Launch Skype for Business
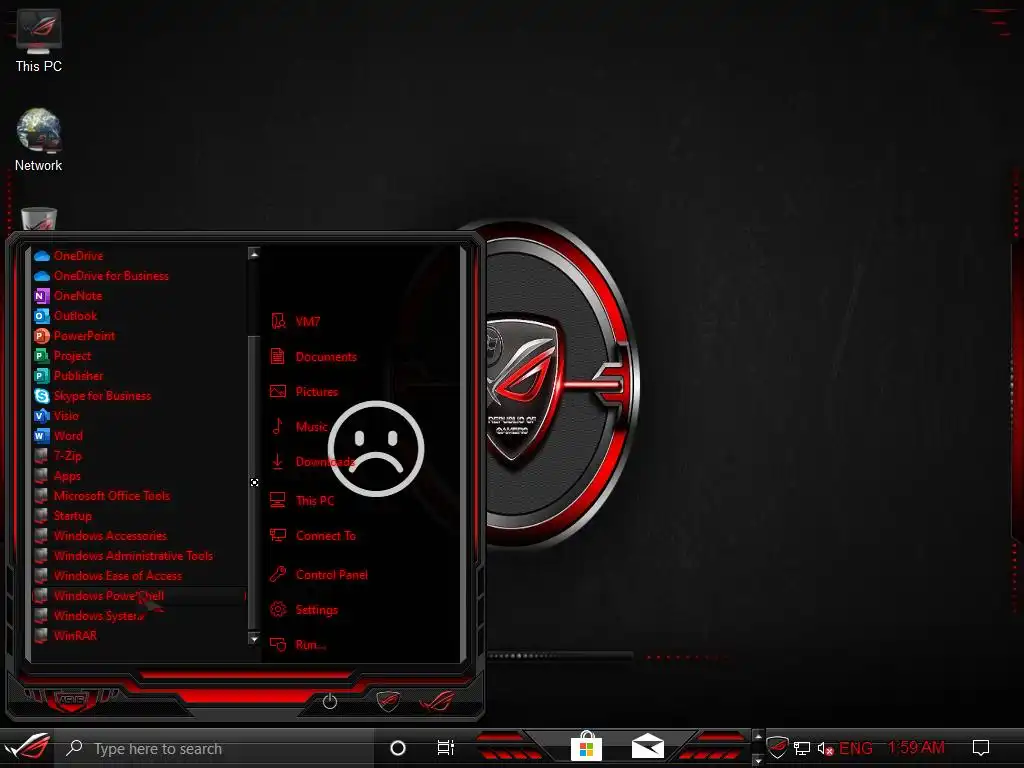The width and height of the screenshot is (1024, 768). (138, 396)
